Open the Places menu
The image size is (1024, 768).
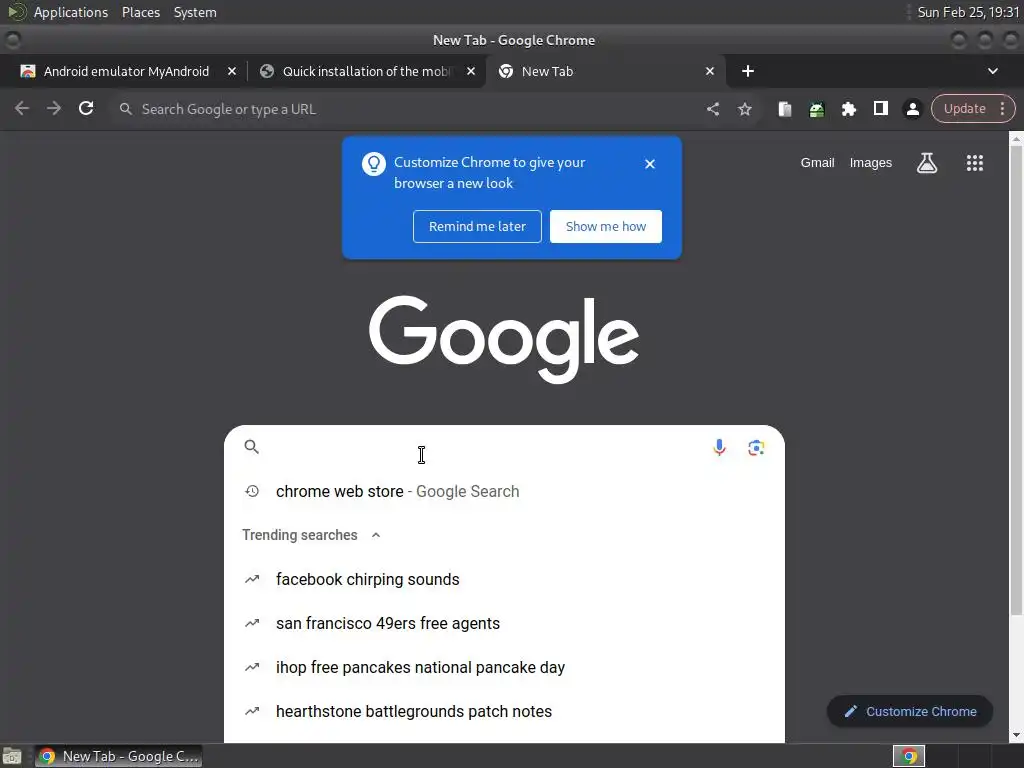(x=141, y=12)
